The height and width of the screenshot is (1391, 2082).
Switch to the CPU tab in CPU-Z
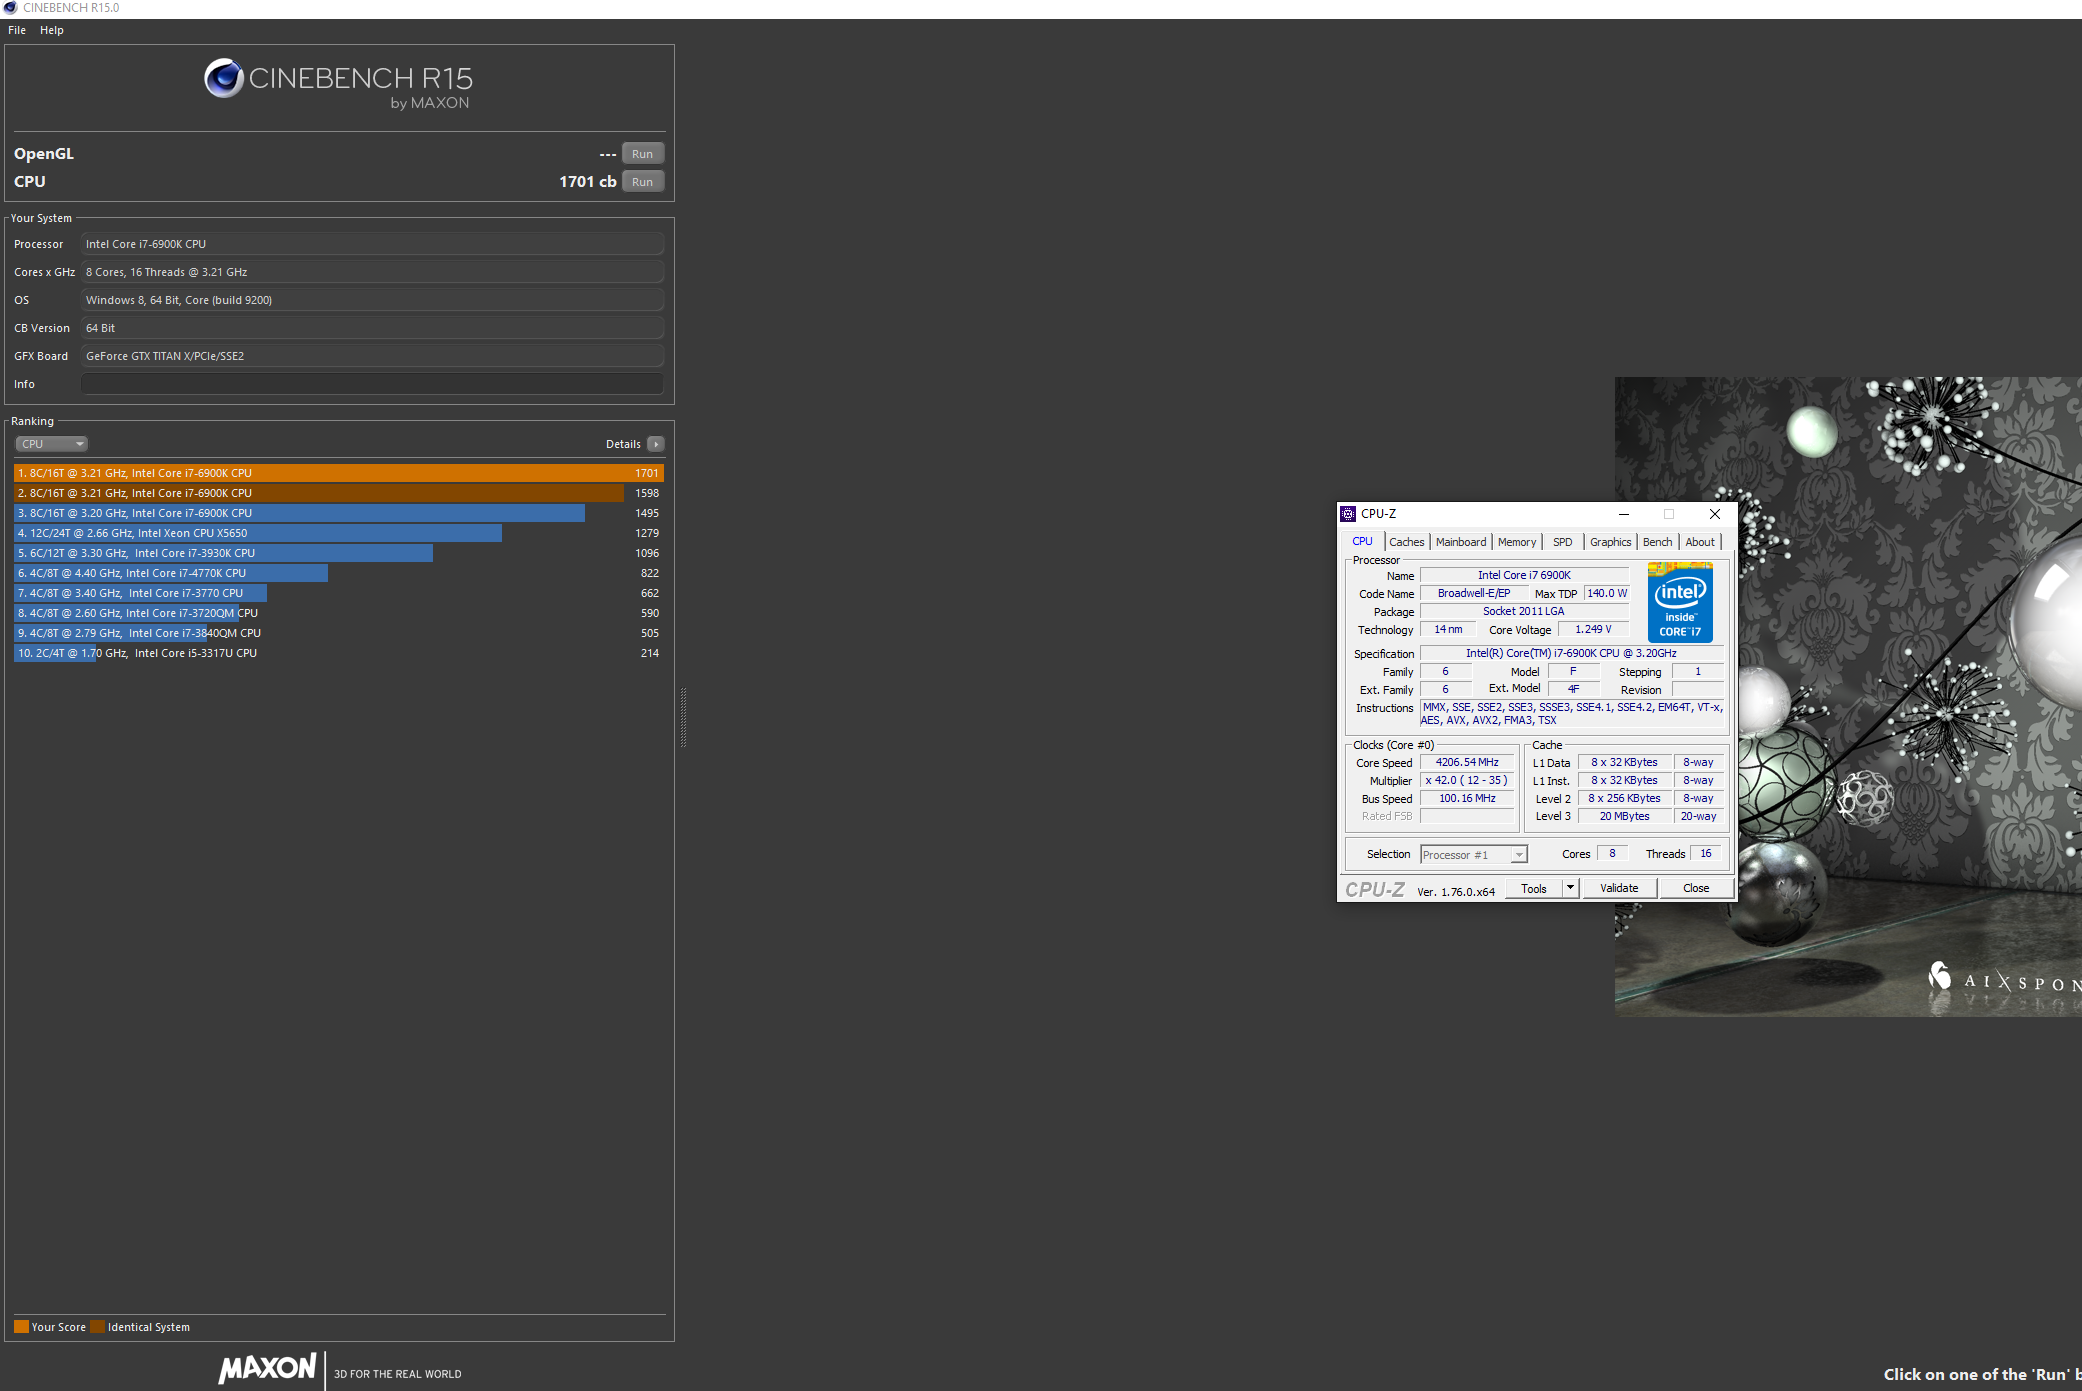(x=1362, y=542)
